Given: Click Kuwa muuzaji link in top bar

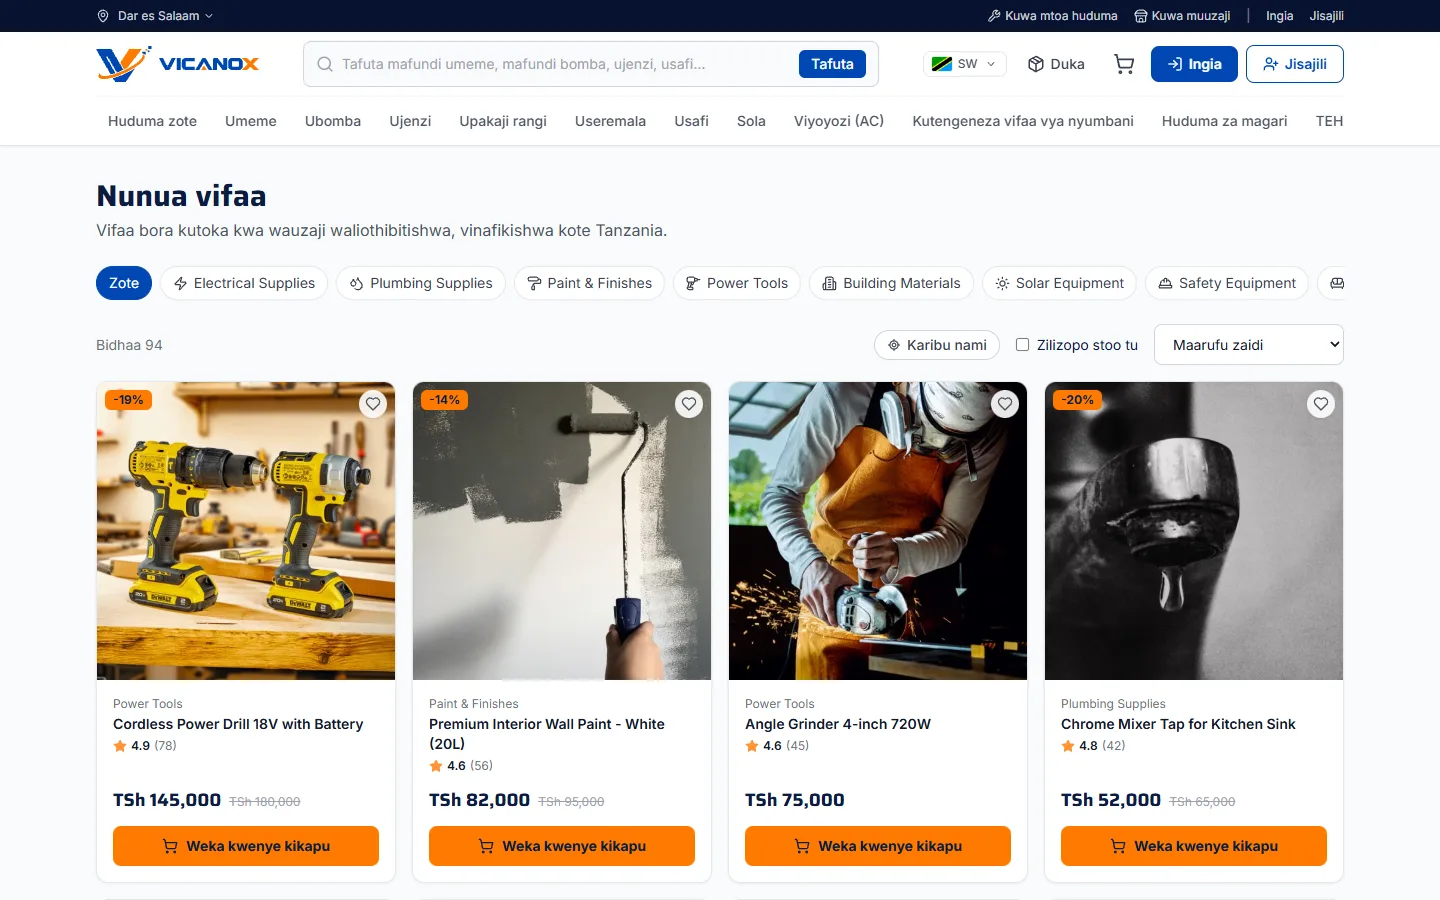Looking at the screenshot, I should [x=1182, y=16].
